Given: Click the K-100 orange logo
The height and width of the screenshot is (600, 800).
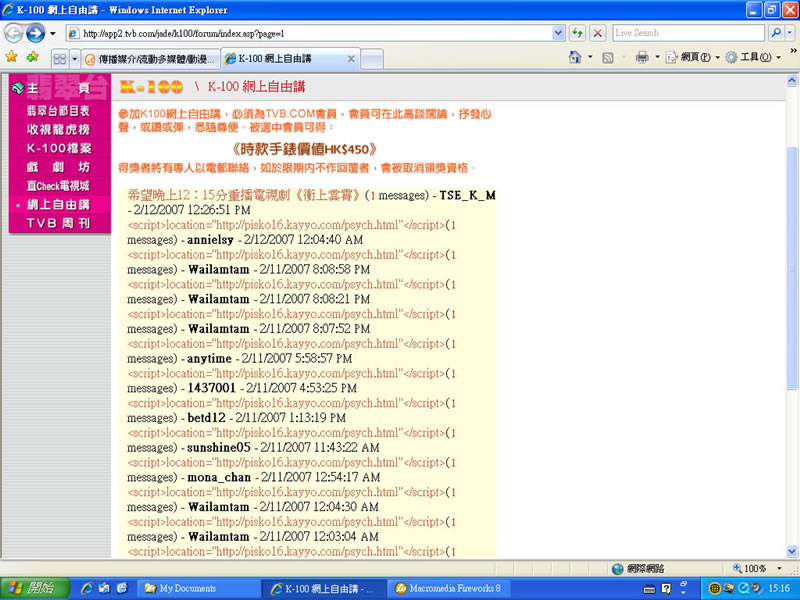Looking at the screenshot, I should 151,87.
